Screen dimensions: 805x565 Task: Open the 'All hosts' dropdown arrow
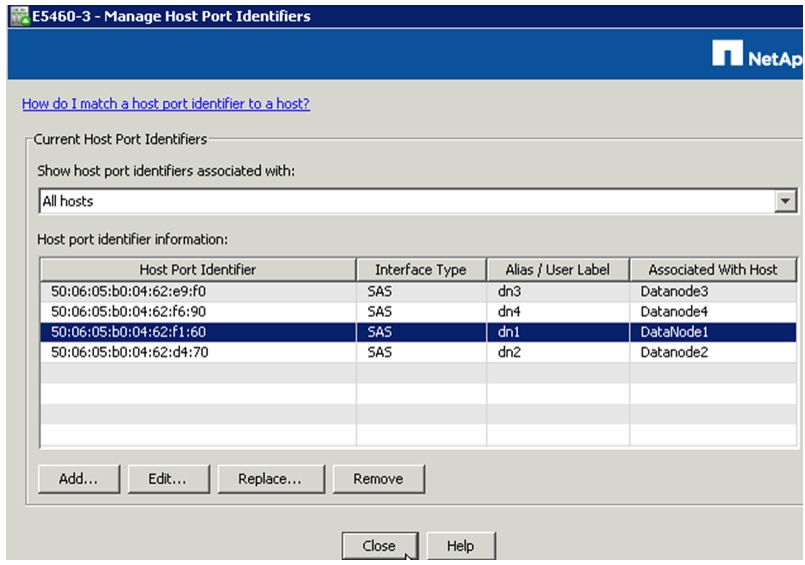[x=785, y=201]
